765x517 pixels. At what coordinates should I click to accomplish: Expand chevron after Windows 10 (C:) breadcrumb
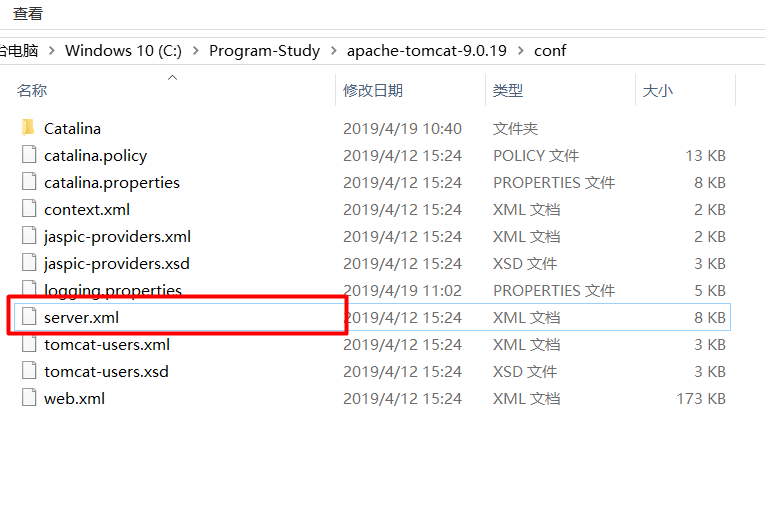click(x=196, y=51)
